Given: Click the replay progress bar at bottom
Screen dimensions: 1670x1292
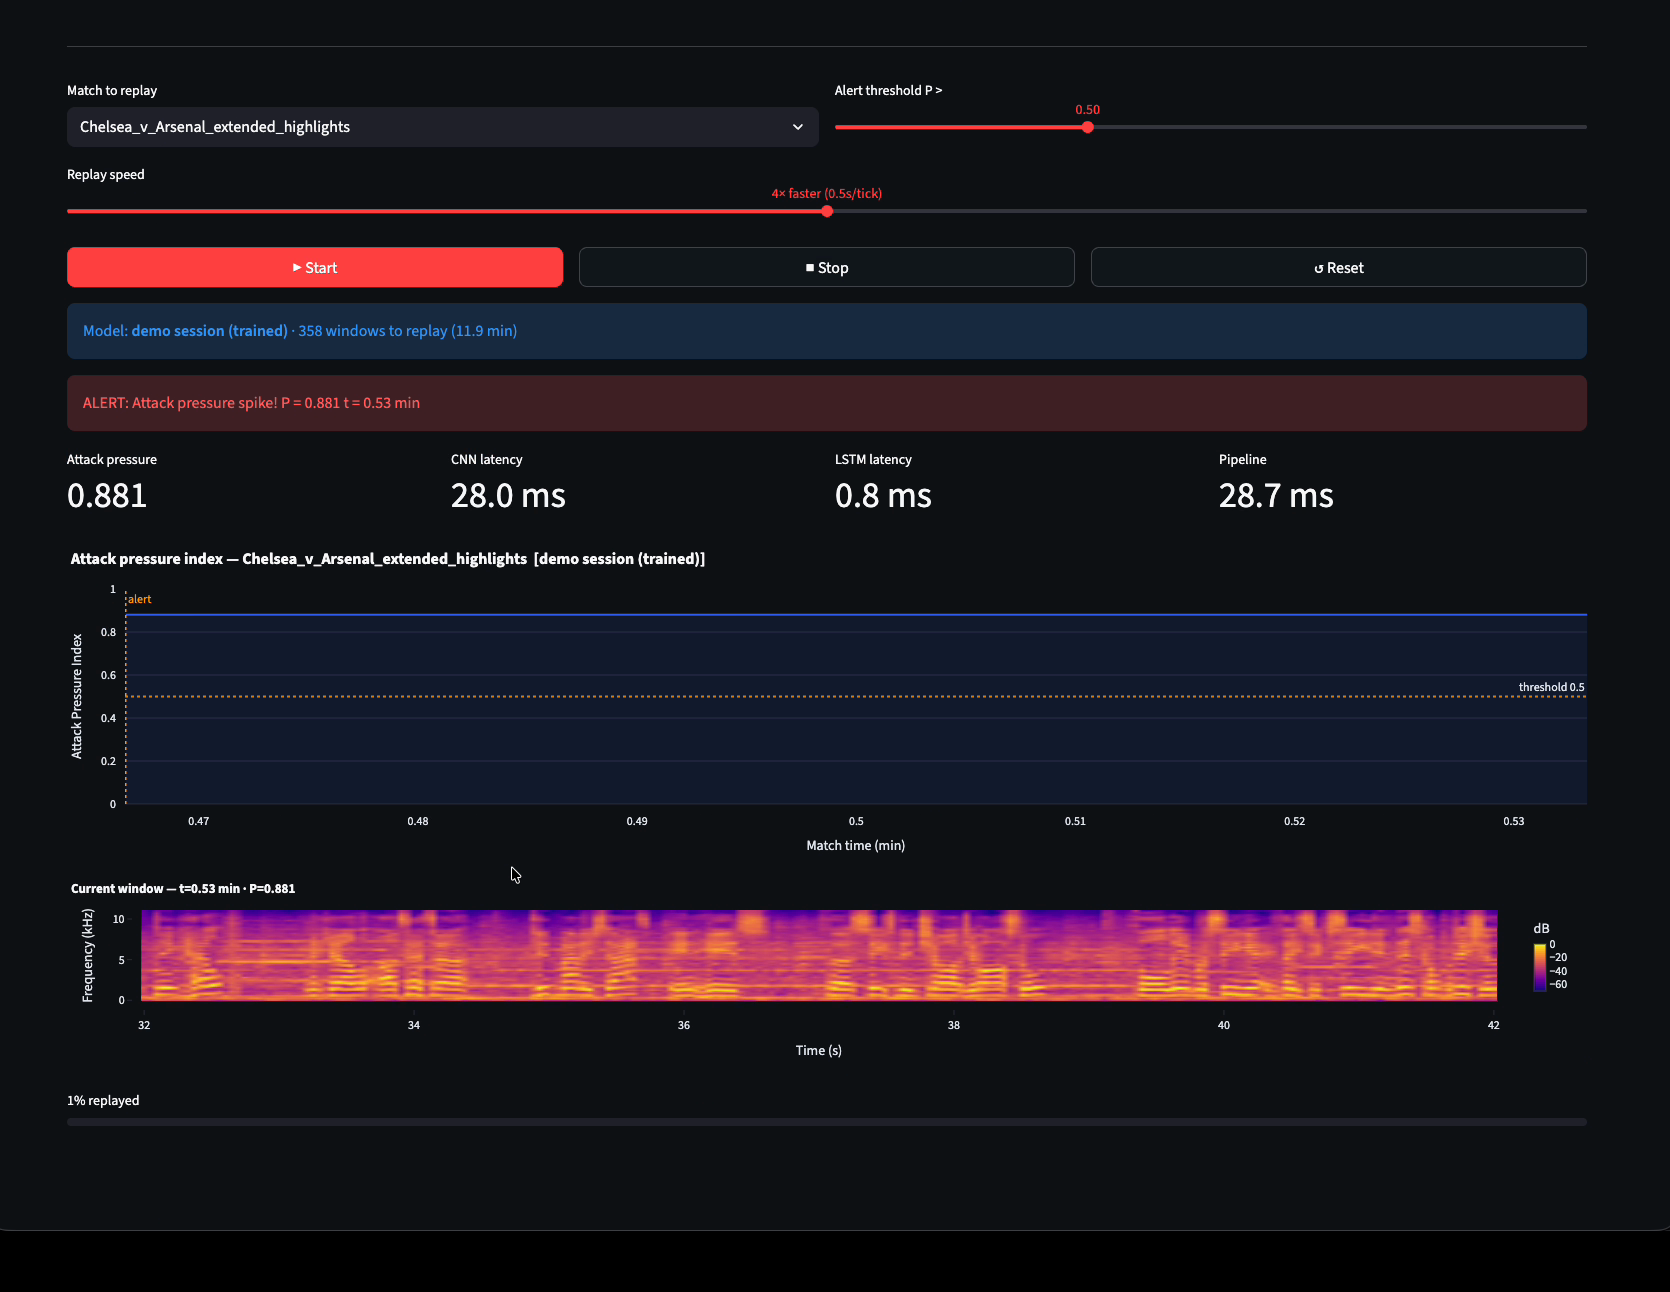Looking at the screenshot, I should 826,1122.
